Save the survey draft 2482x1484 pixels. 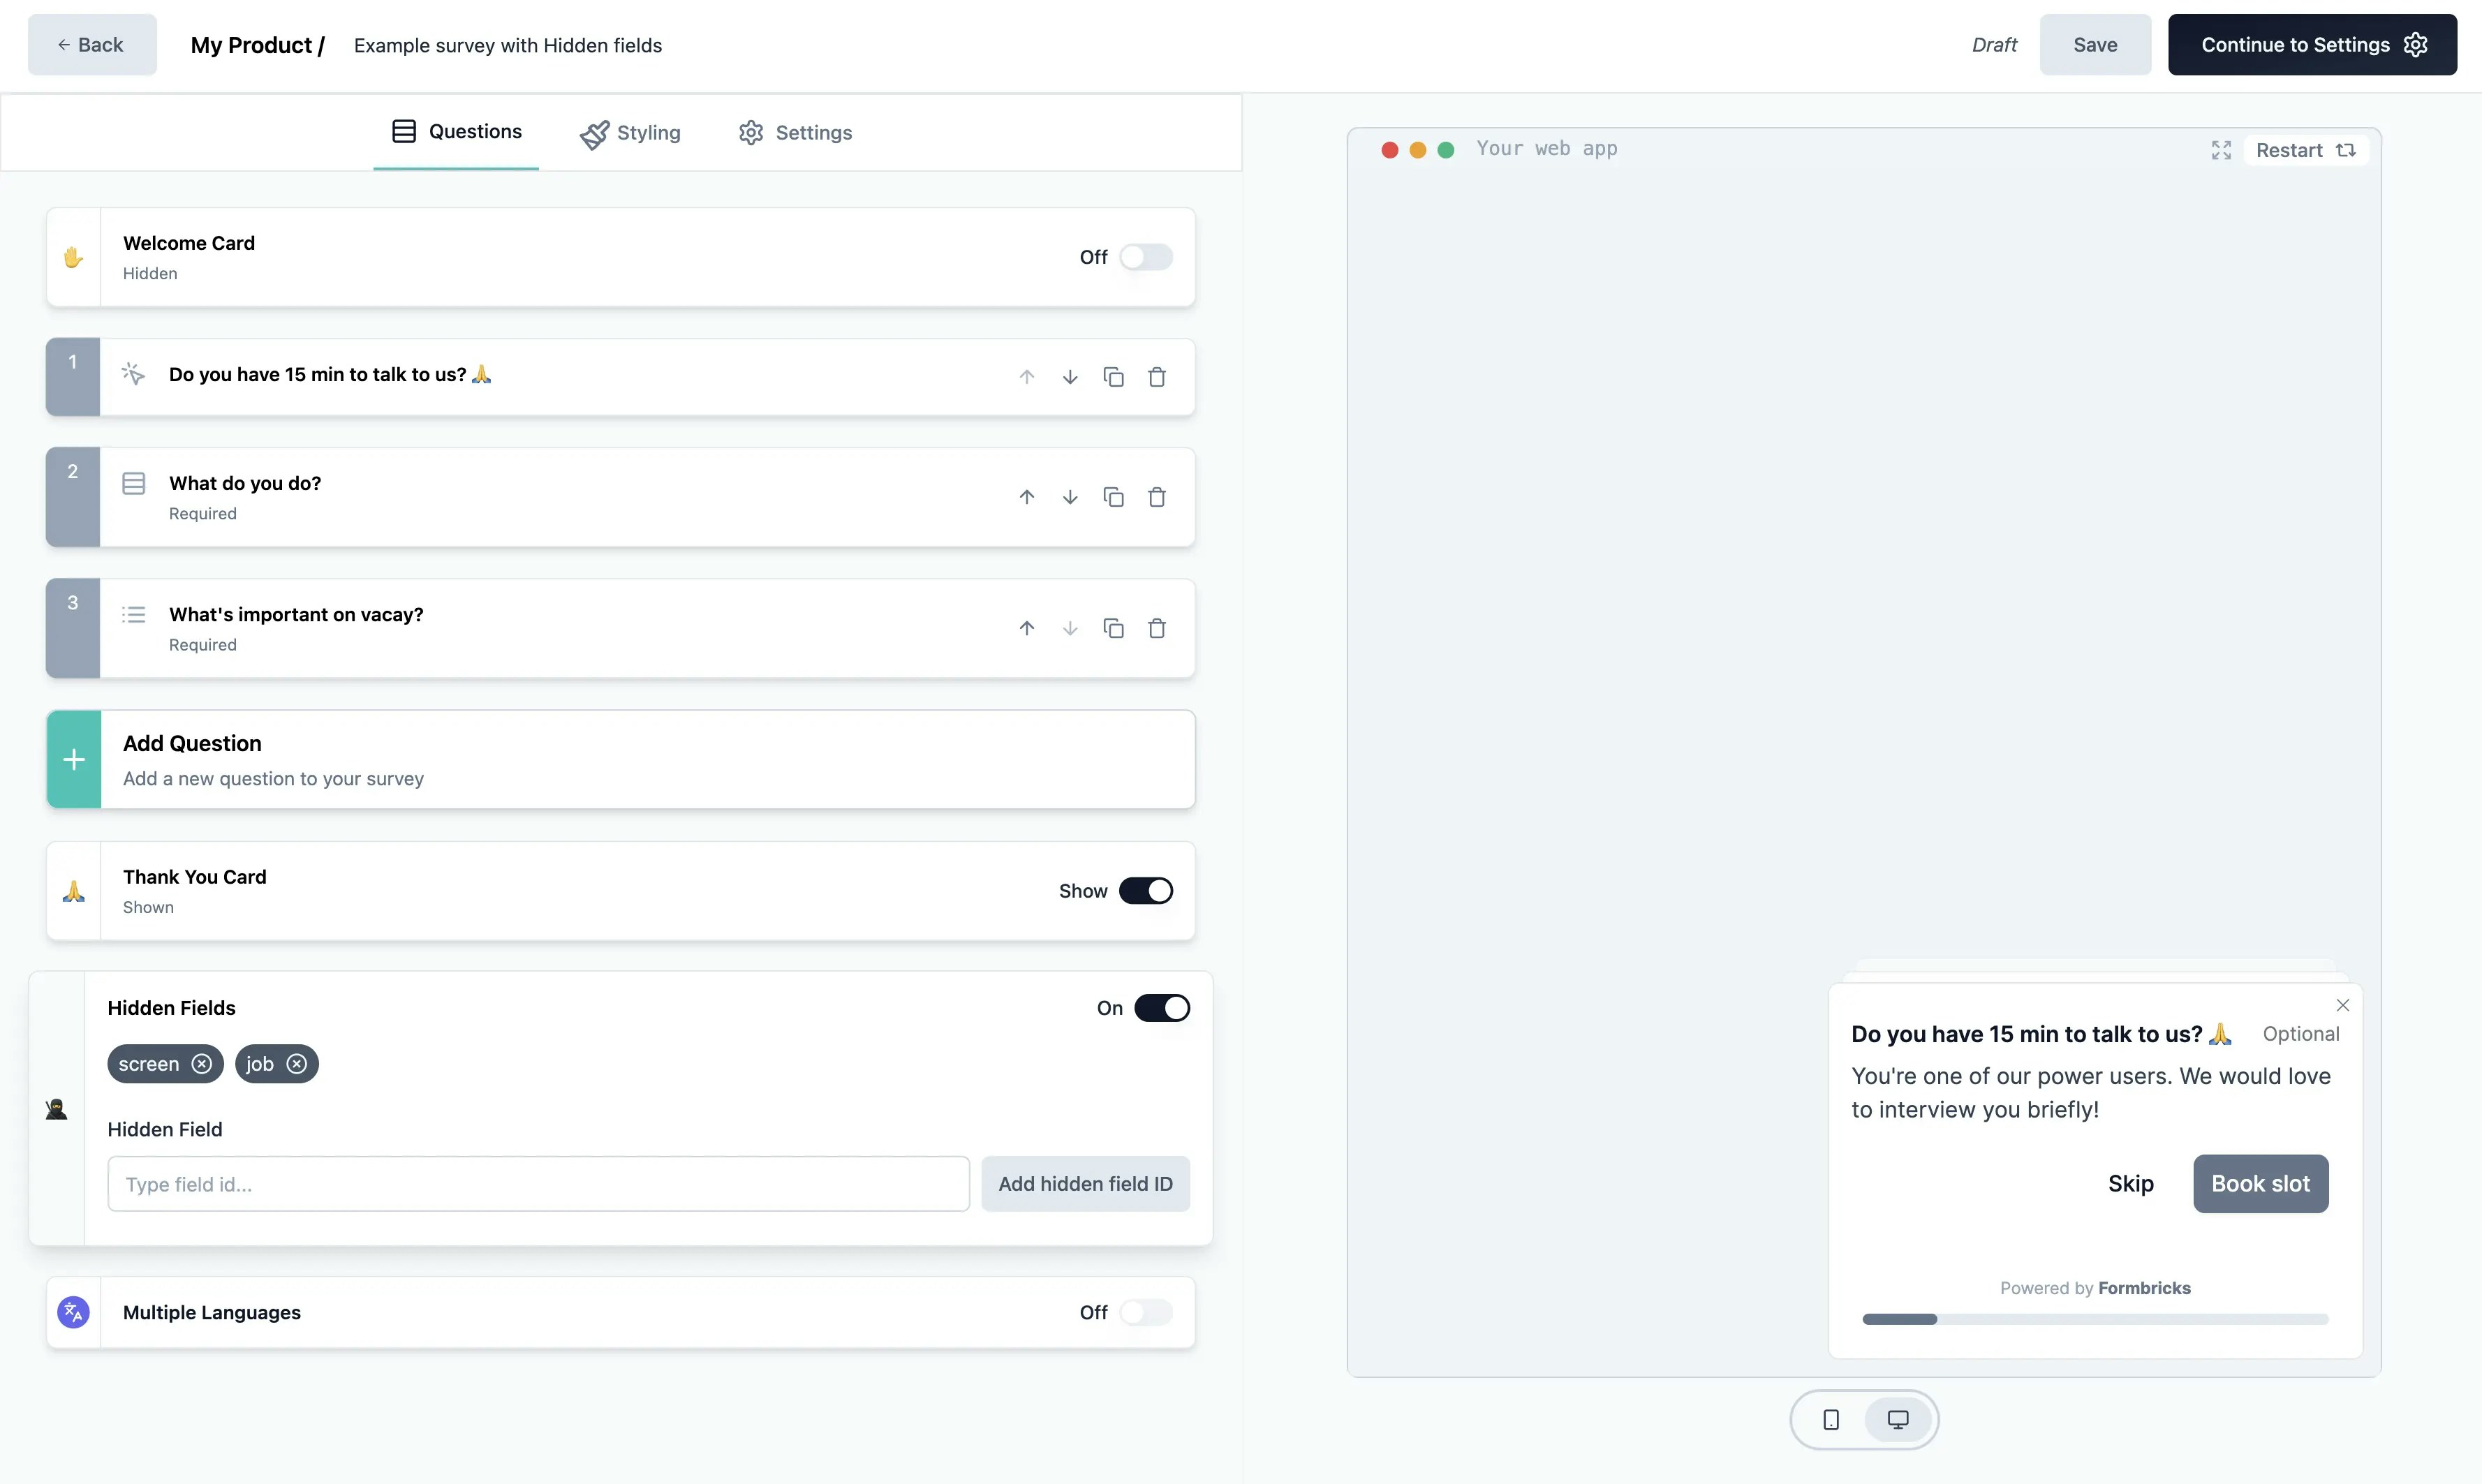pyautogui.click(x=2095, y=45)
